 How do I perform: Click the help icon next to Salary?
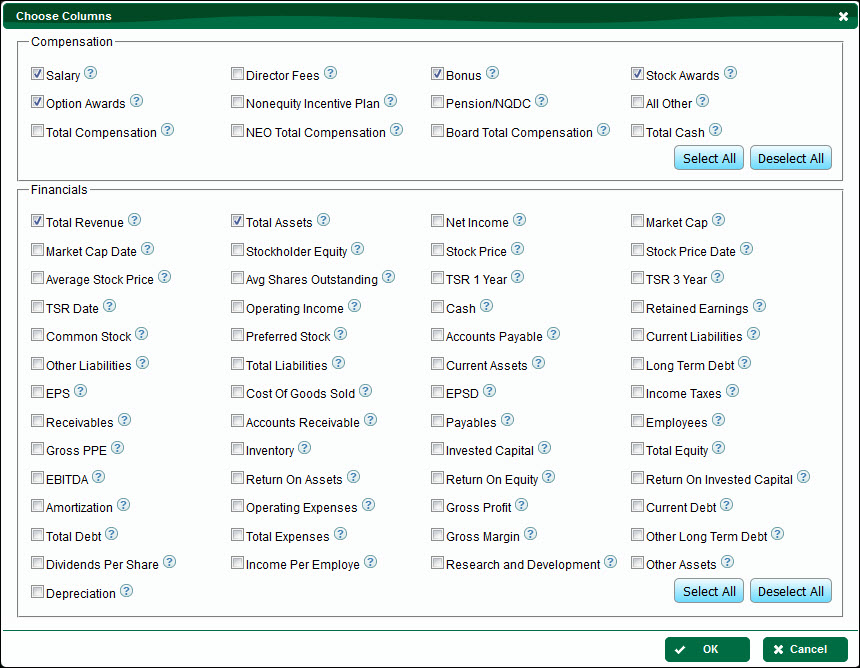(x=91, y=73)
